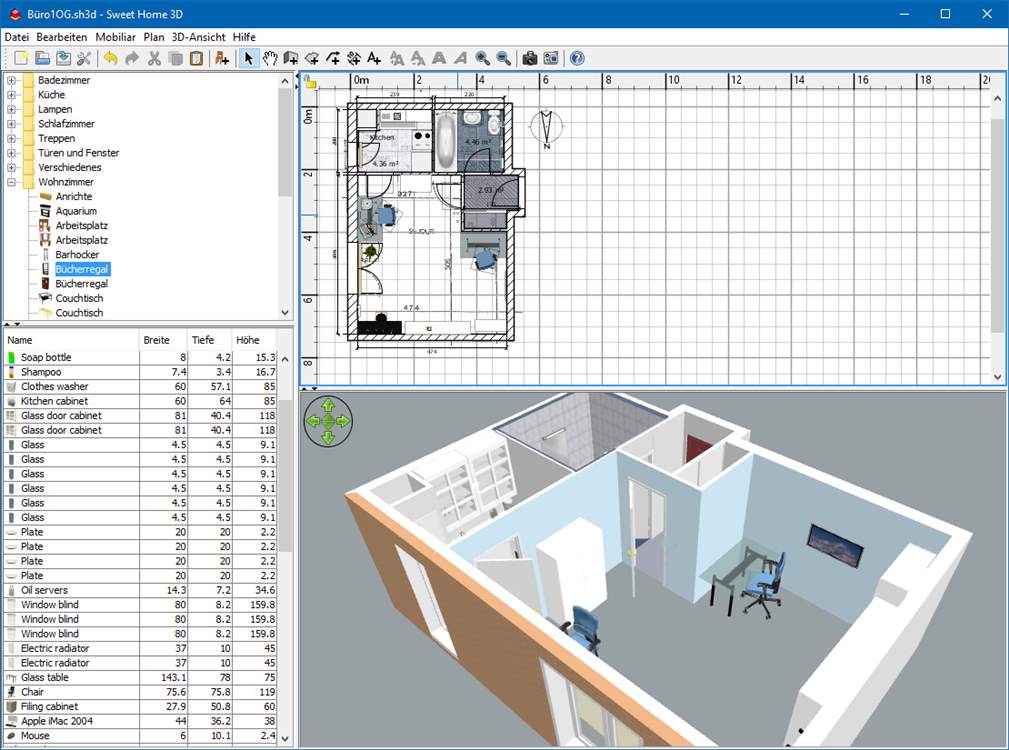1009x750 pixels.
Task: Choose the Create polylines tool
Action: click(333, 59)
